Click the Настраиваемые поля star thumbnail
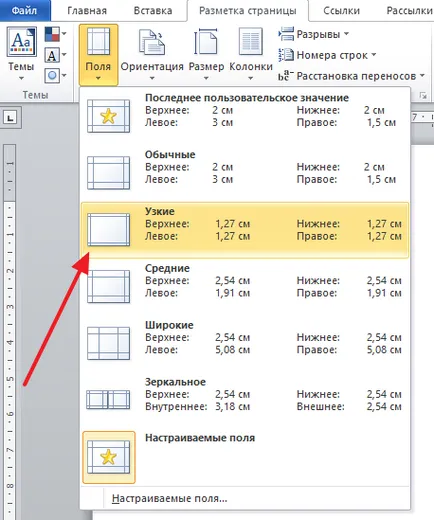The height and width of the screenshot is (520, 434). (109, 457)
